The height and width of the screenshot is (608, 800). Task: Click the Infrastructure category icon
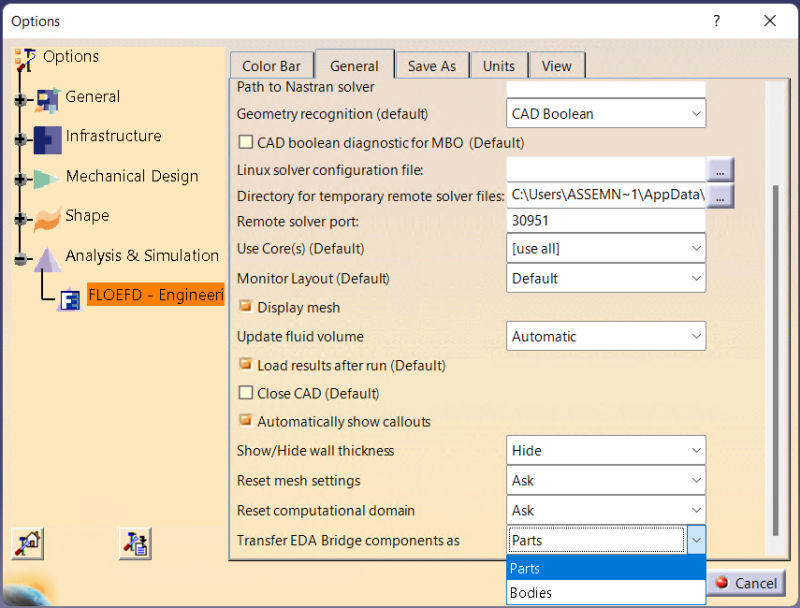[47, 138]
